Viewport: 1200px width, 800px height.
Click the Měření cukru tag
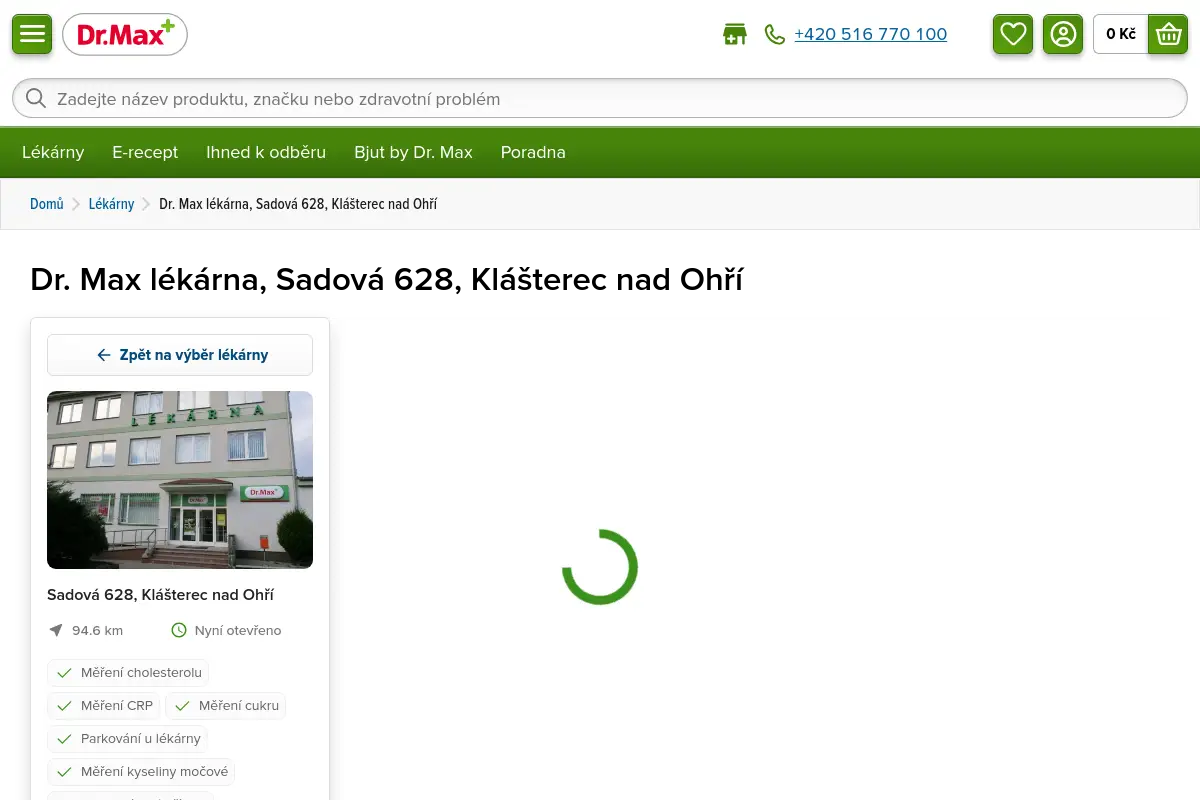225,706
